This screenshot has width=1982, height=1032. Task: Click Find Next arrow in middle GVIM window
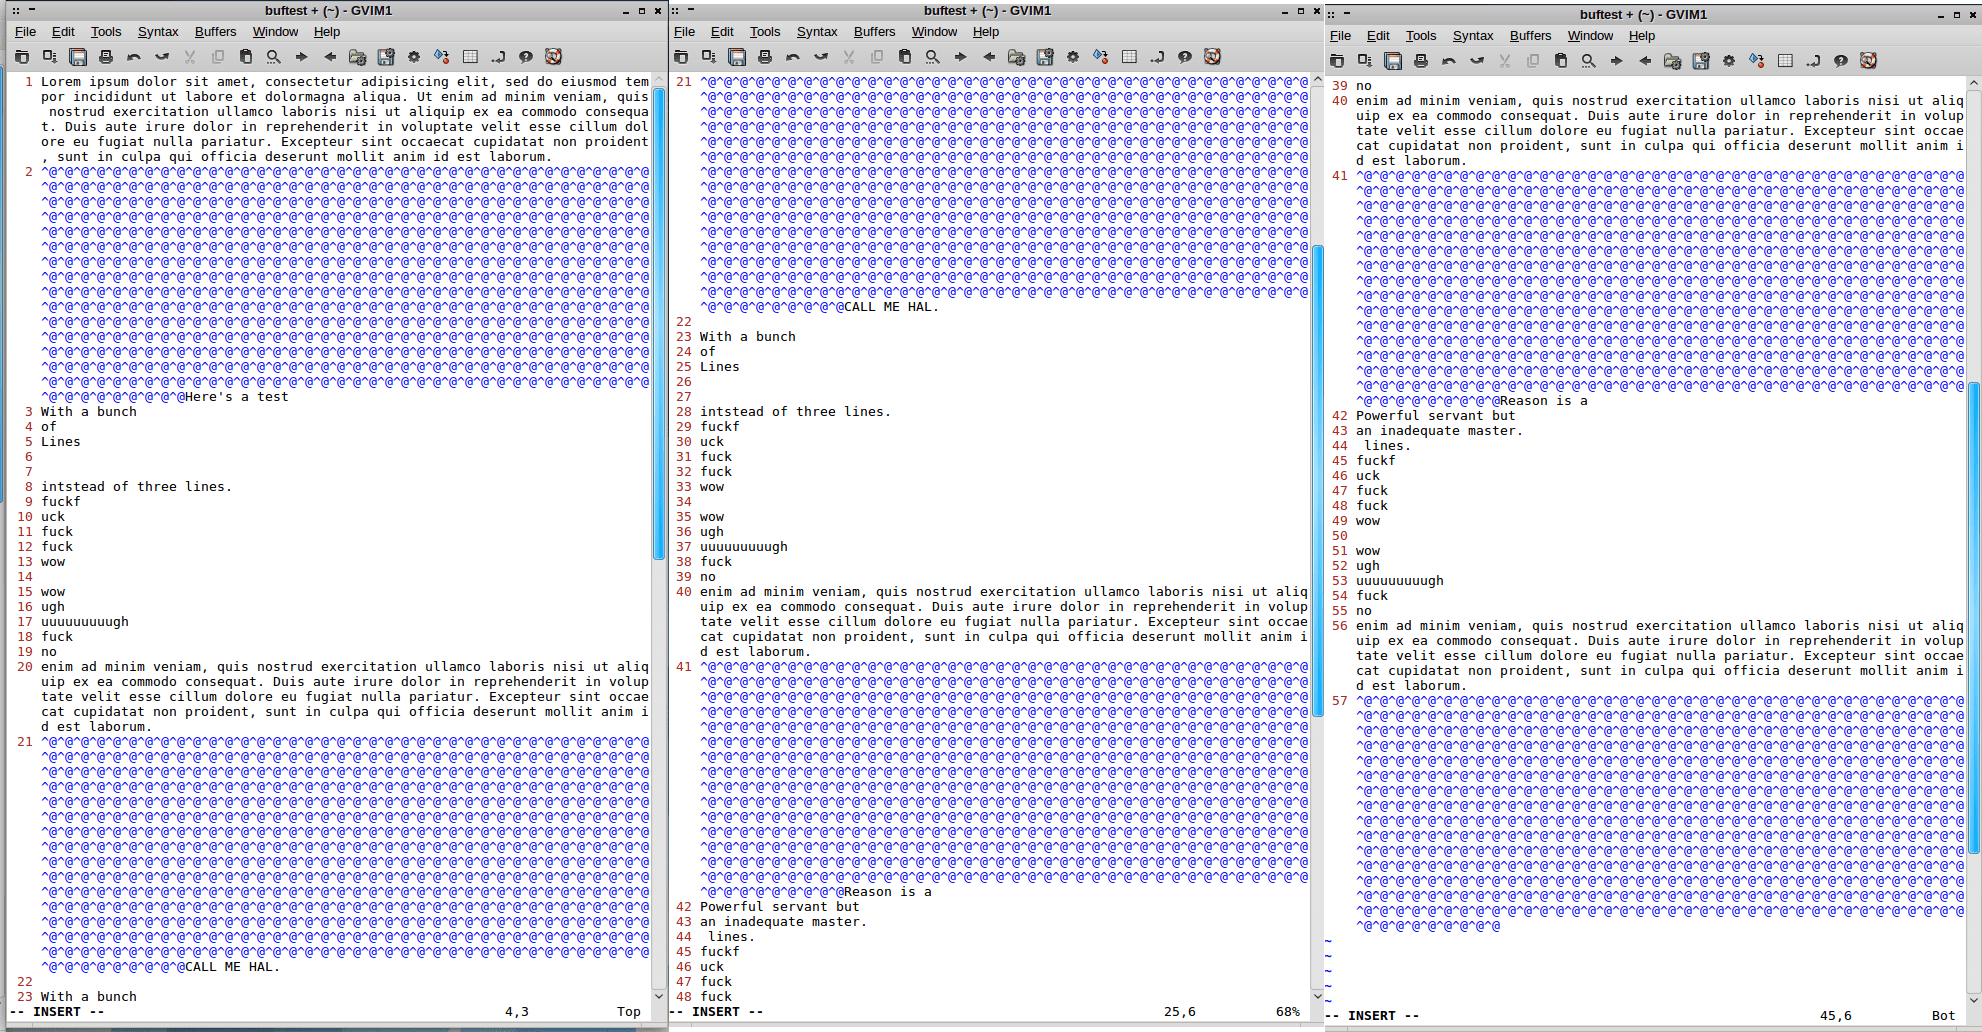pyautogui.click(x=961, y=57)
